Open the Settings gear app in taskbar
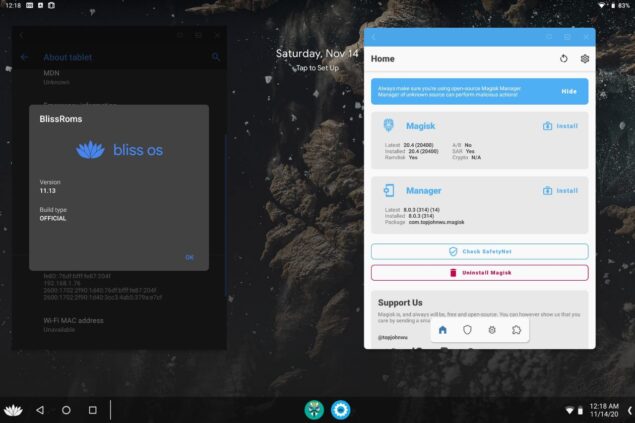The width and height of the screenshot is (635, 423). pos(341,409)
